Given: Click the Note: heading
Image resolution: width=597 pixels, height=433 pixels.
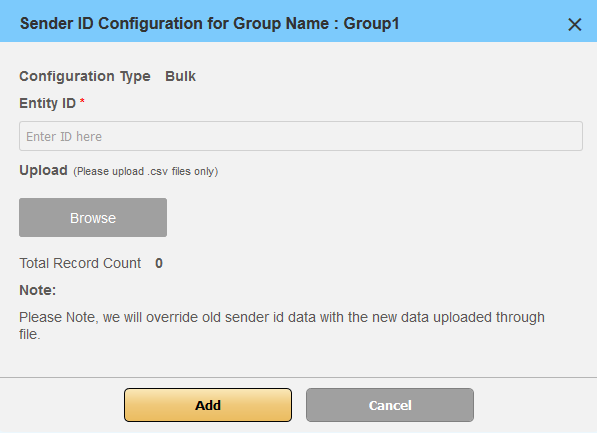Looking at the screenshot, I should [38, 290].
